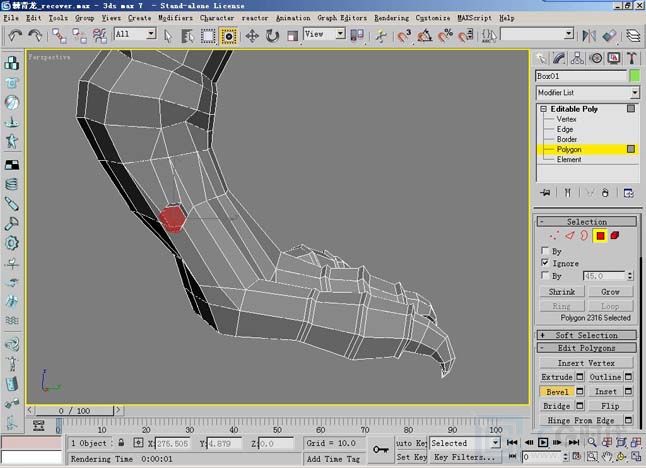Viewport: 646px width, 468px height.
Task: Select the Bind to Space Warp tool
Action: point(100,36)
